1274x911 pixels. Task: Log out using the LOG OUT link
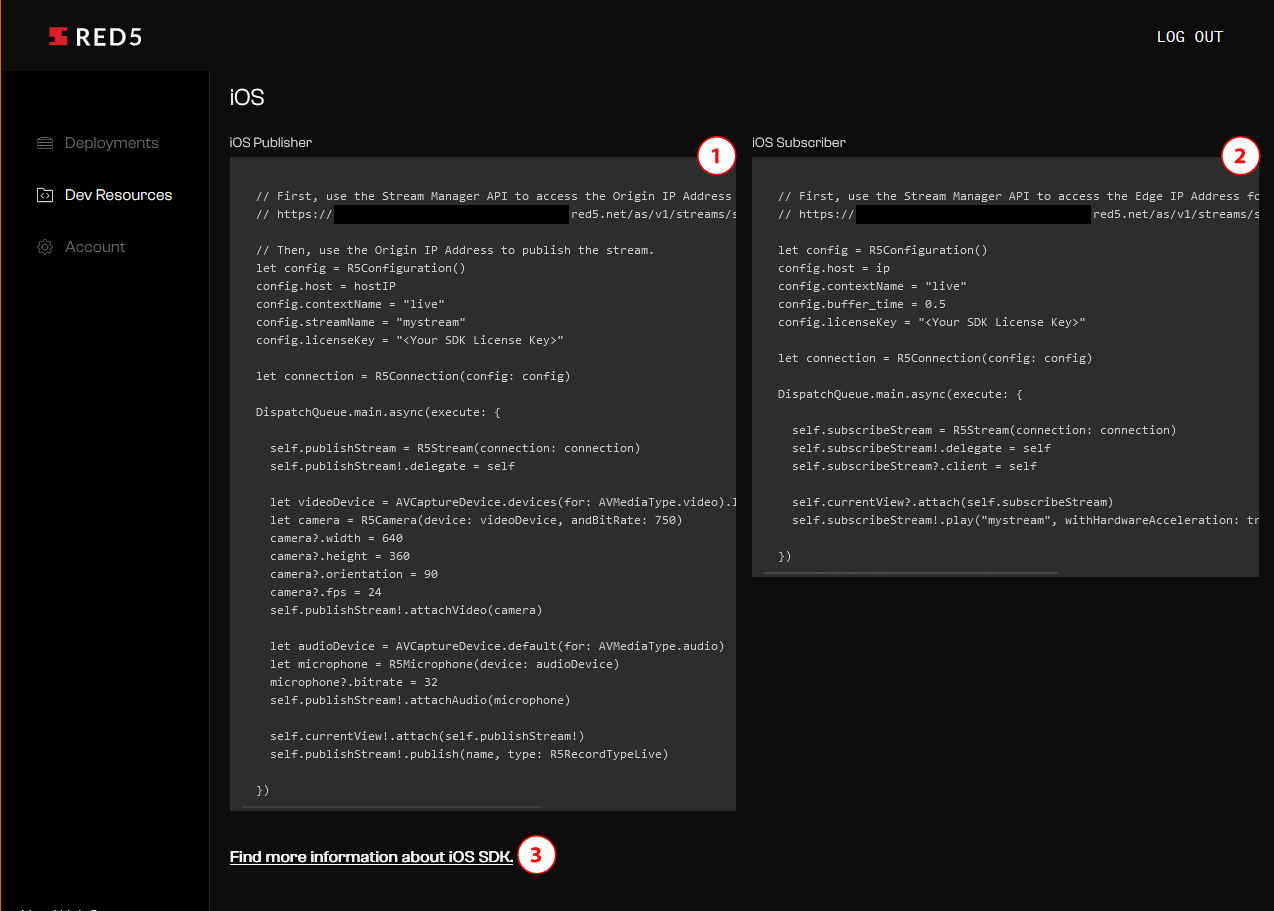point(1190,37)
